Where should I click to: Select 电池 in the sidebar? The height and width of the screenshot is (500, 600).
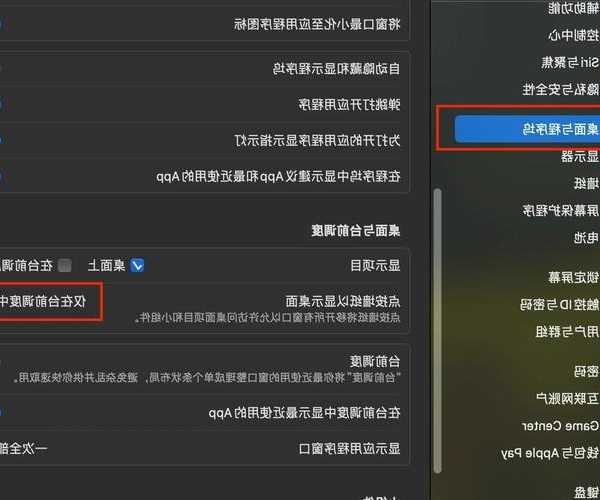(586, 237)
